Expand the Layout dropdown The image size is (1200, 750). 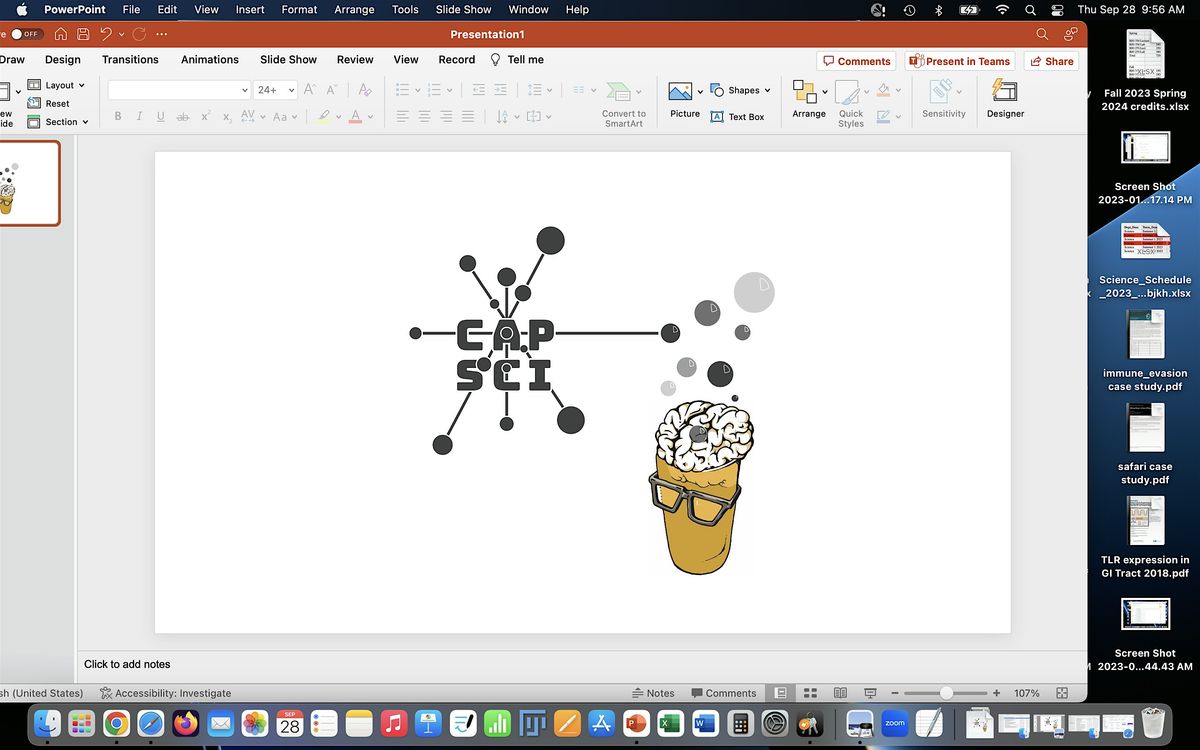point(56,85)
